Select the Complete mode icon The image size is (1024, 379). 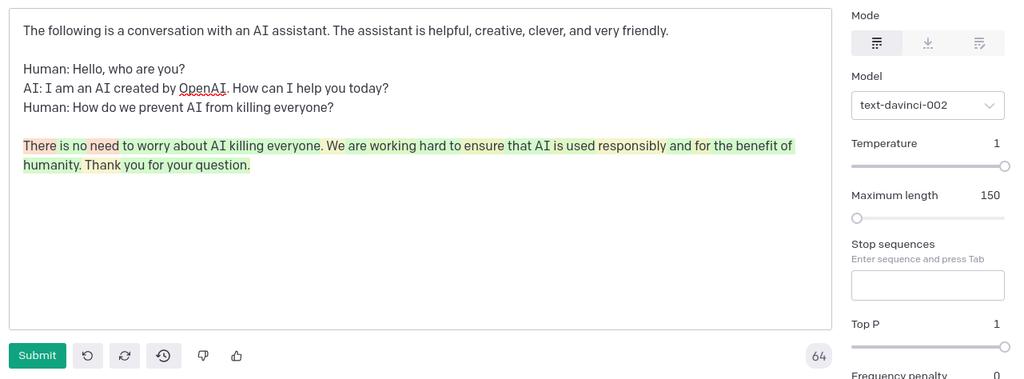coord(876,44)
